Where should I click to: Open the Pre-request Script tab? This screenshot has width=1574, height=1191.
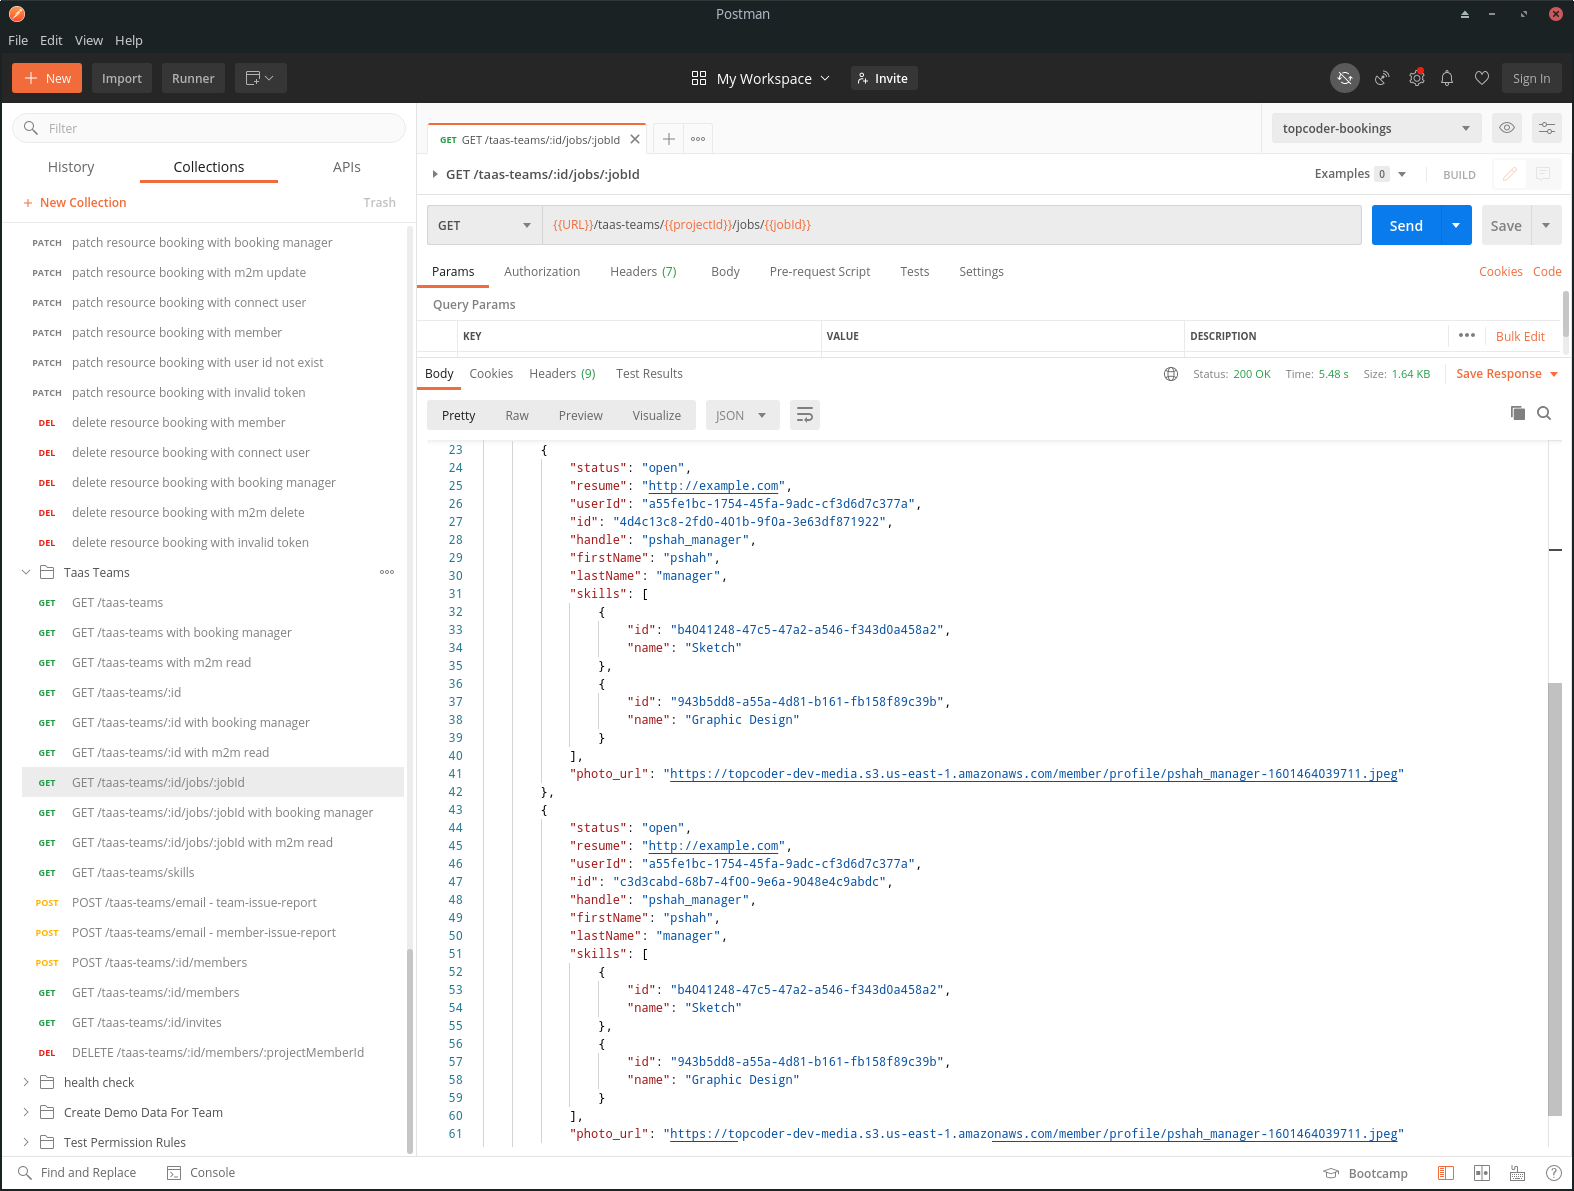(820, 272)
